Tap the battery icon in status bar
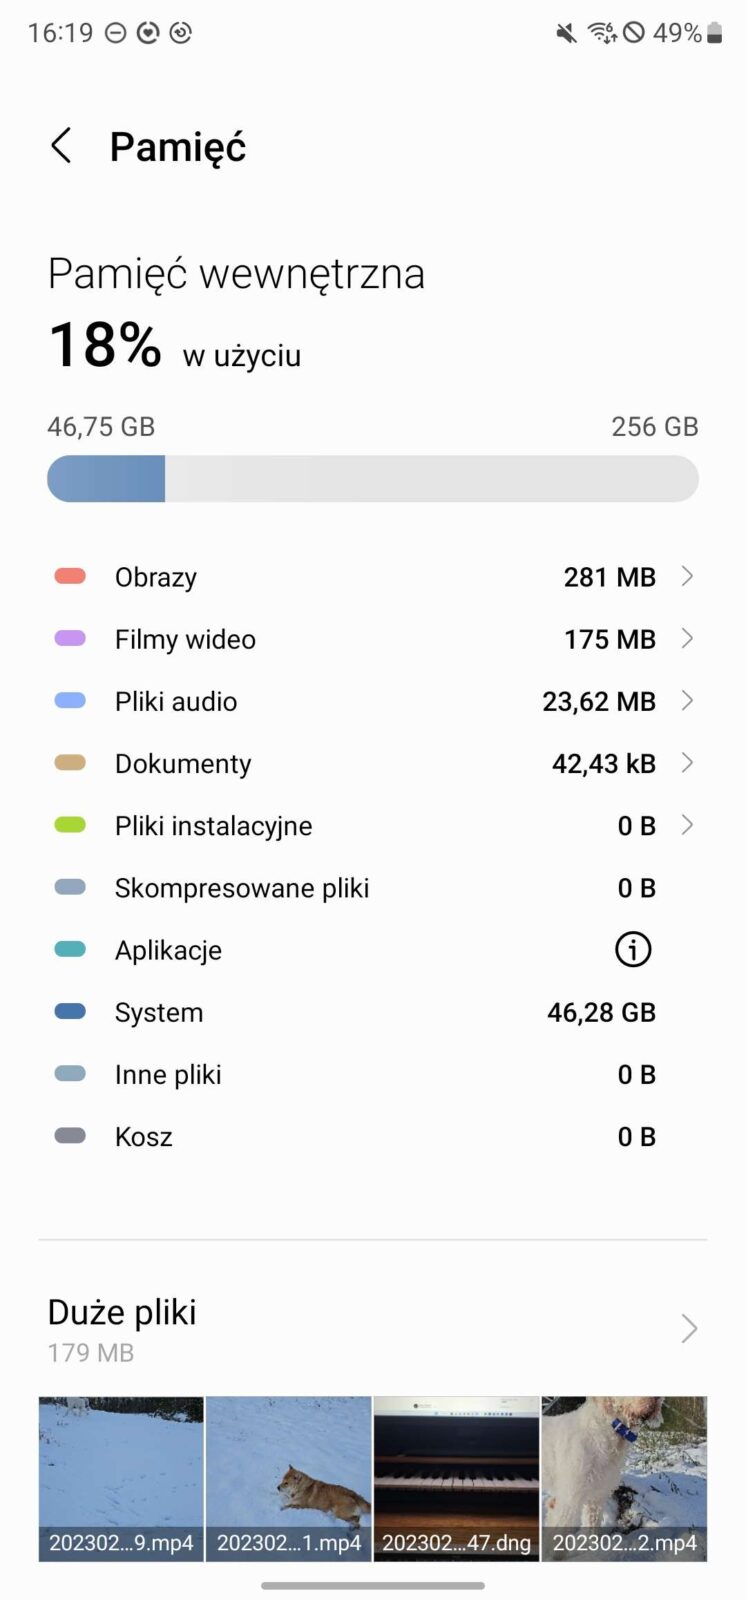746x1600 pixels. point(715,33)
